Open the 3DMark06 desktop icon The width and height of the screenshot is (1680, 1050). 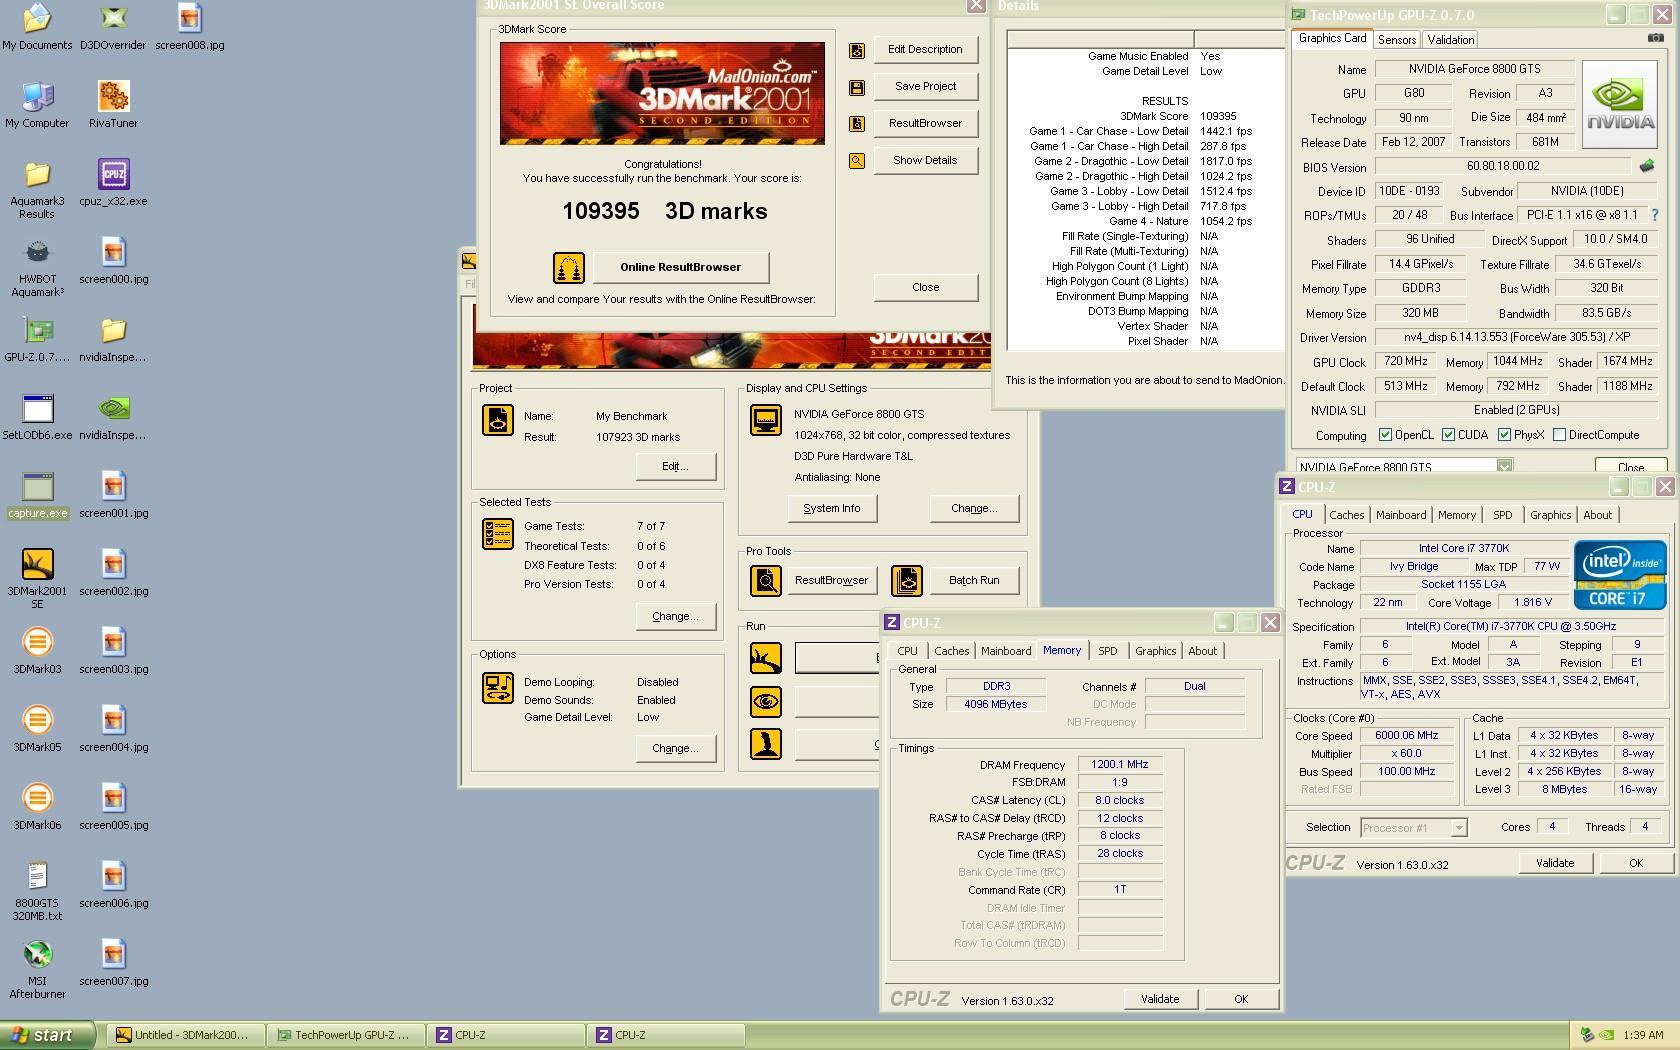(x=37, y=799)
